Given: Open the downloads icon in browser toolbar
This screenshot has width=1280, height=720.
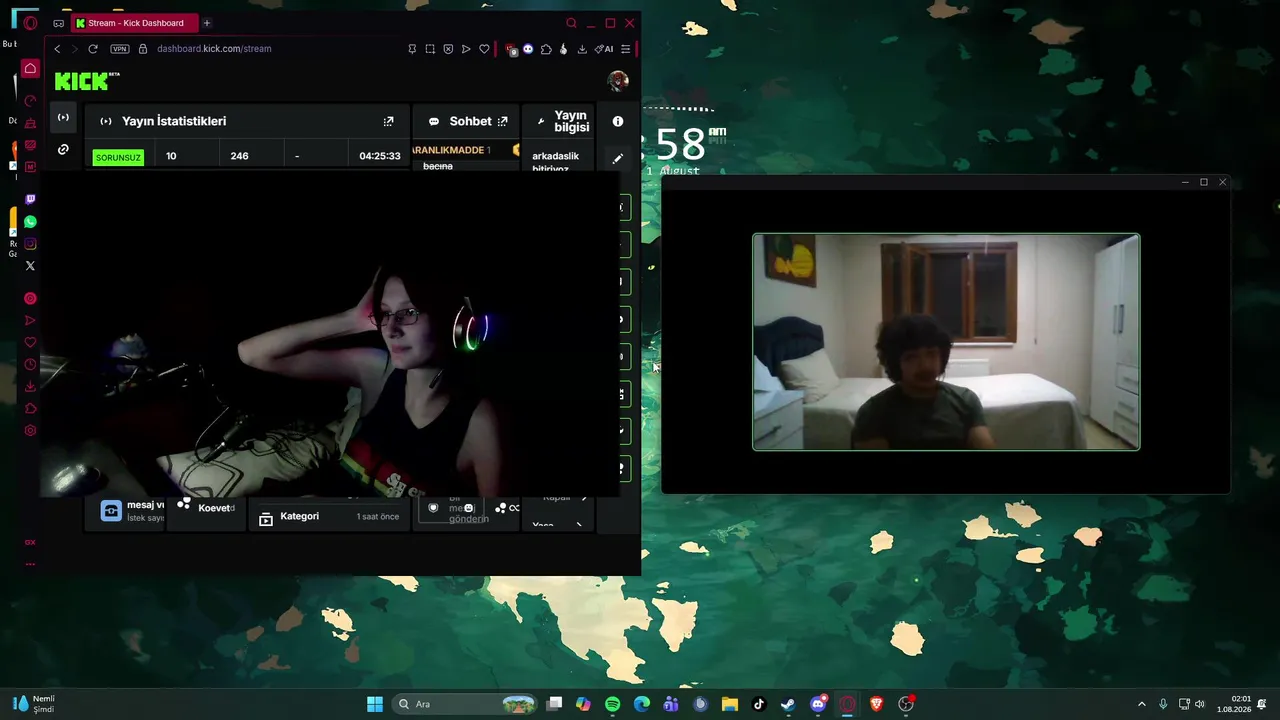Looking at the screenshot, I should pos(582,49).
